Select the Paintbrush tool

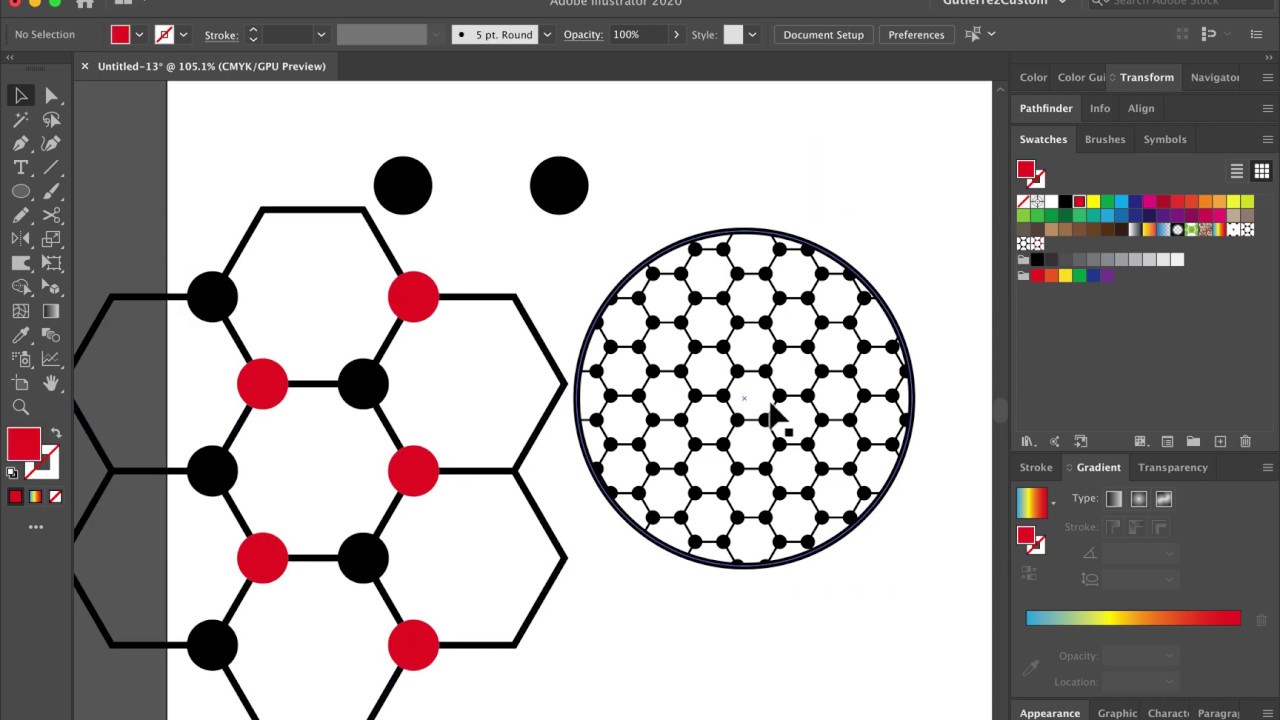pos(51,191)
